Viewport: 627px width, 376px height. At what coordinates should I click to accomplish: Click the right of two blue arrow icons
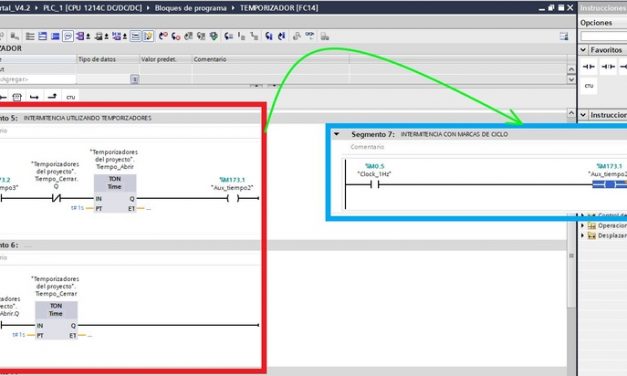282,36
